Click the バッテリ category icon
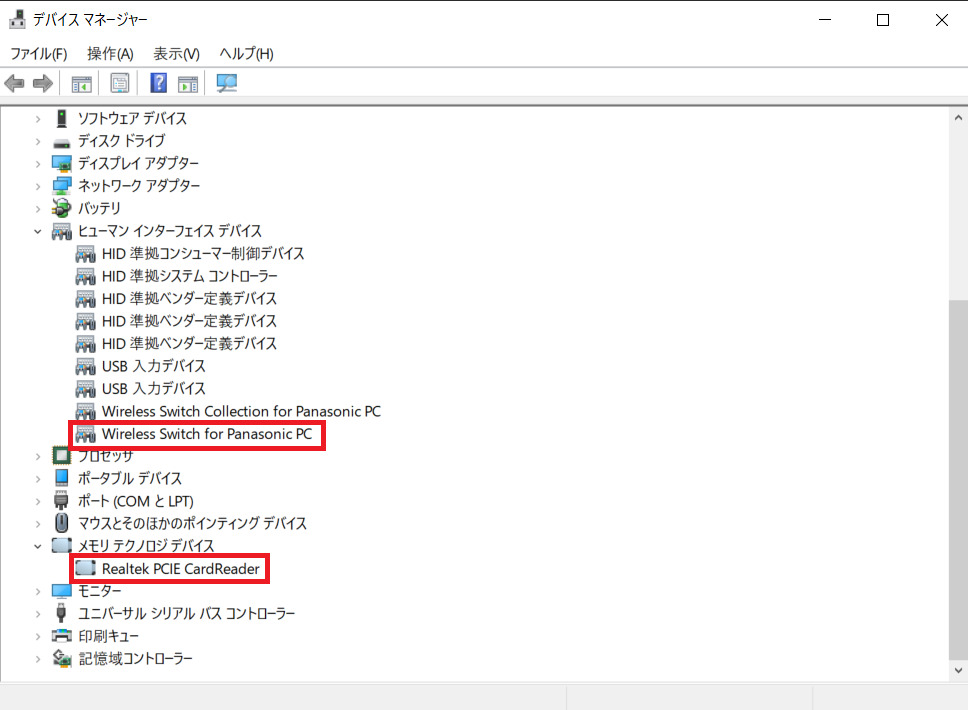The width and height of the screenshot is (968, 710). [62, 208]
